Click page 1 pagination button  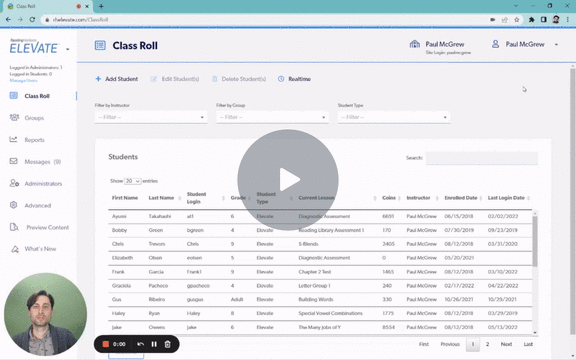[x=473, y=344]
